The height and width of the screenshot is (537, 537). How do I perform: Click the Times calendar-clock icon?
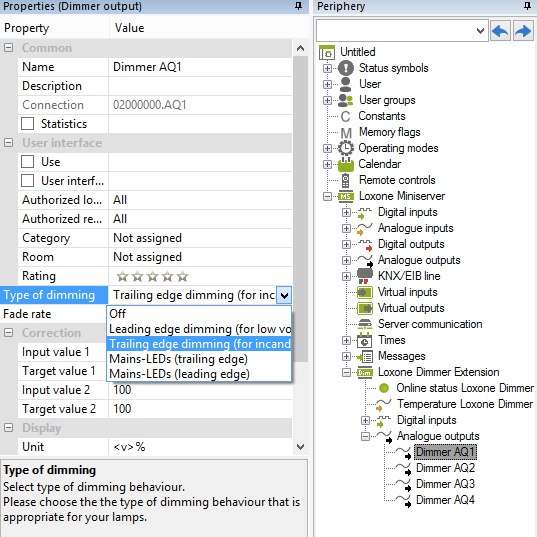coord(364,340)
